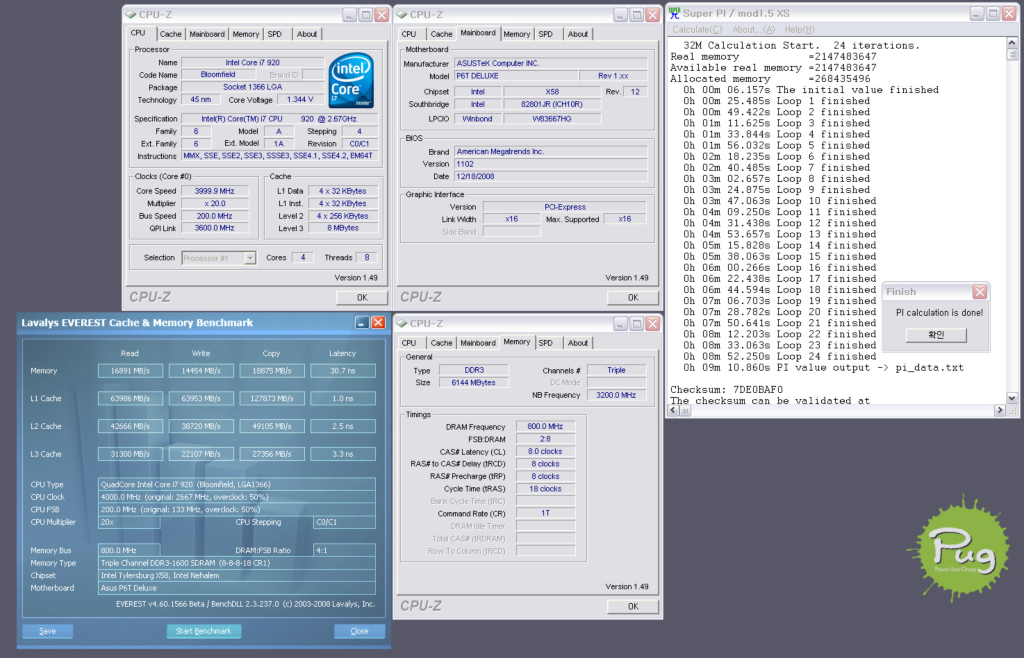Viewport: 1024px width, 658px height.
Task: Click the Core Voltage value '1.344 V'
Action: pos(300,100)
